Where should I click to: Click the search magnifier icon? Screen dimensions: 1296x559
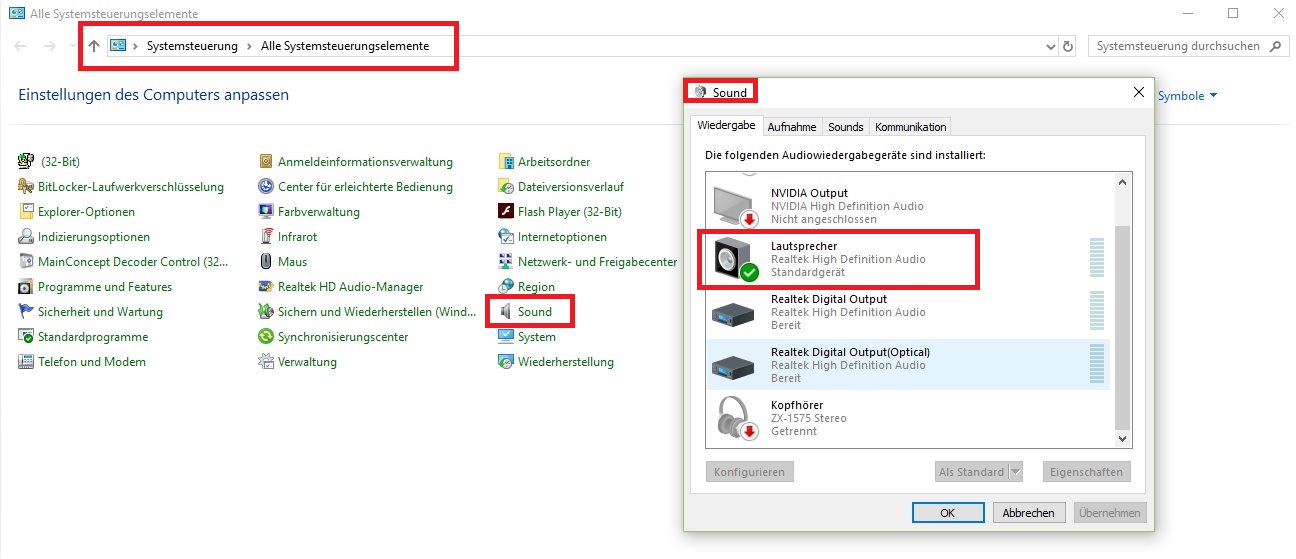pyautogui.click(x=1275, y=46)
